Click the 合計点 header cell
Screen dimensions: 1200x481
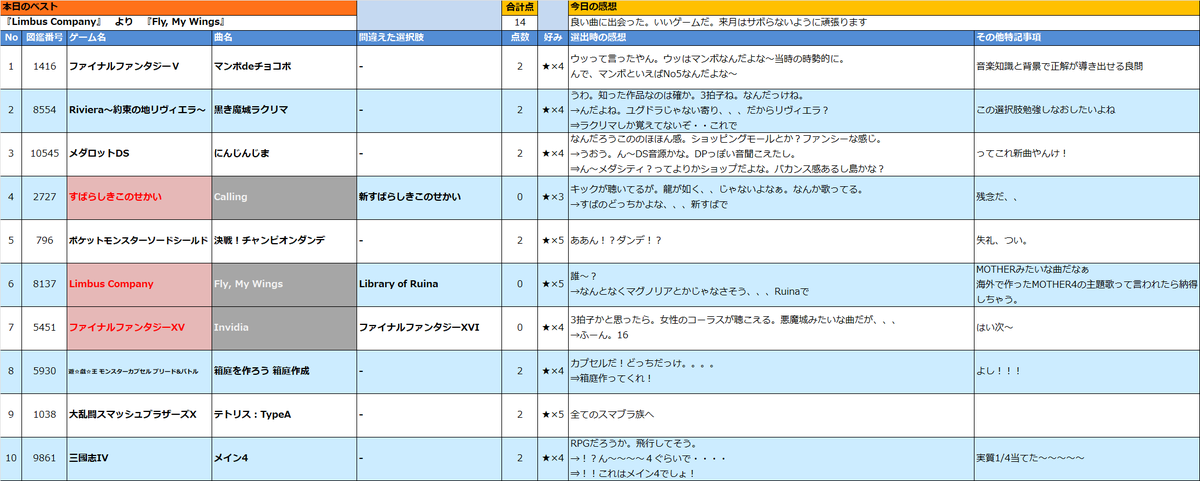point(520,7)
